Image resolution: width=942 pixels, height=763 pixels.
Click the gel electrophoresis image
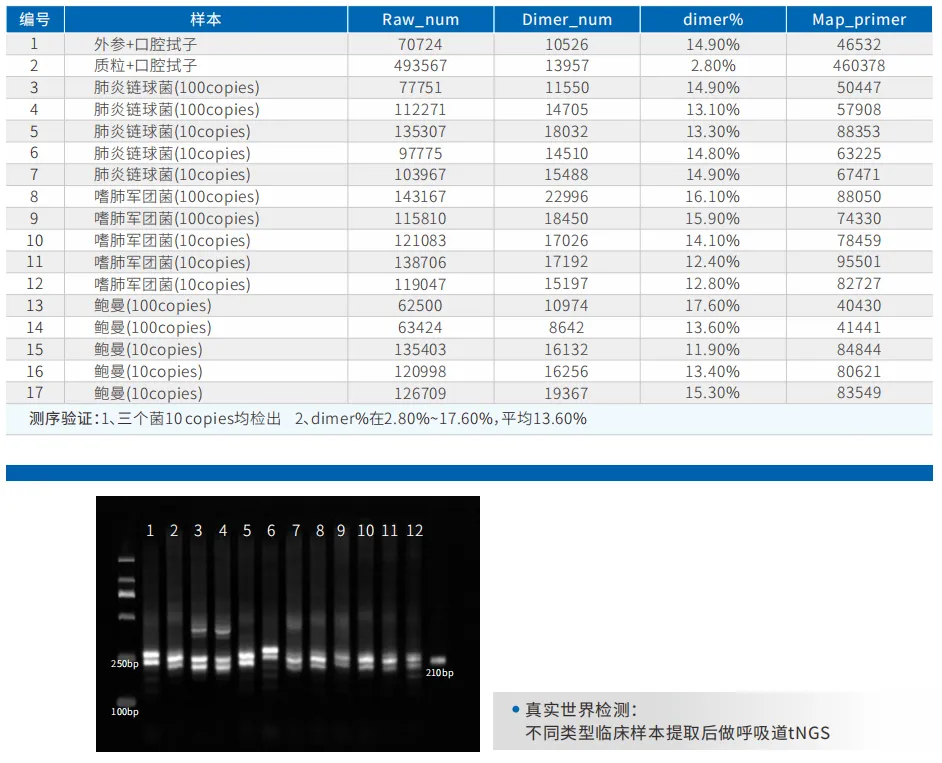(x=287, y=623)
